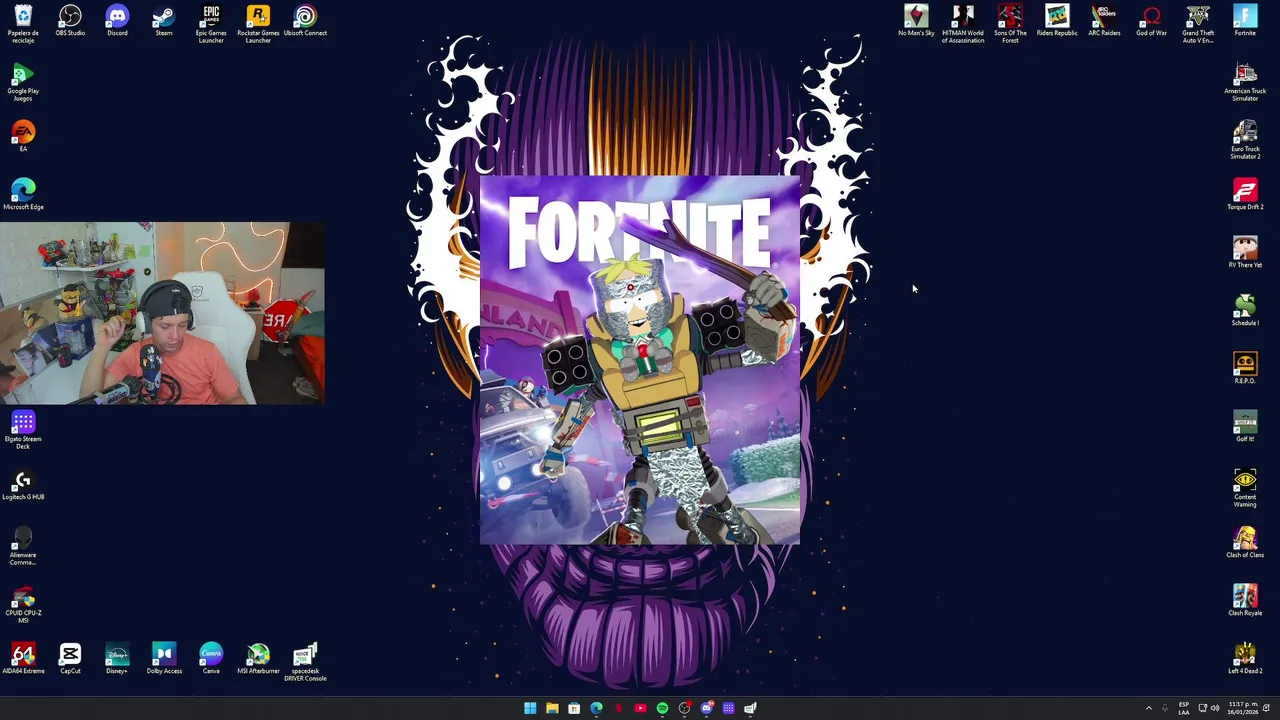Open the Canva desktop shortcut
The width and height of the screenshot is (1280, 720).
(x=211, y=658)
